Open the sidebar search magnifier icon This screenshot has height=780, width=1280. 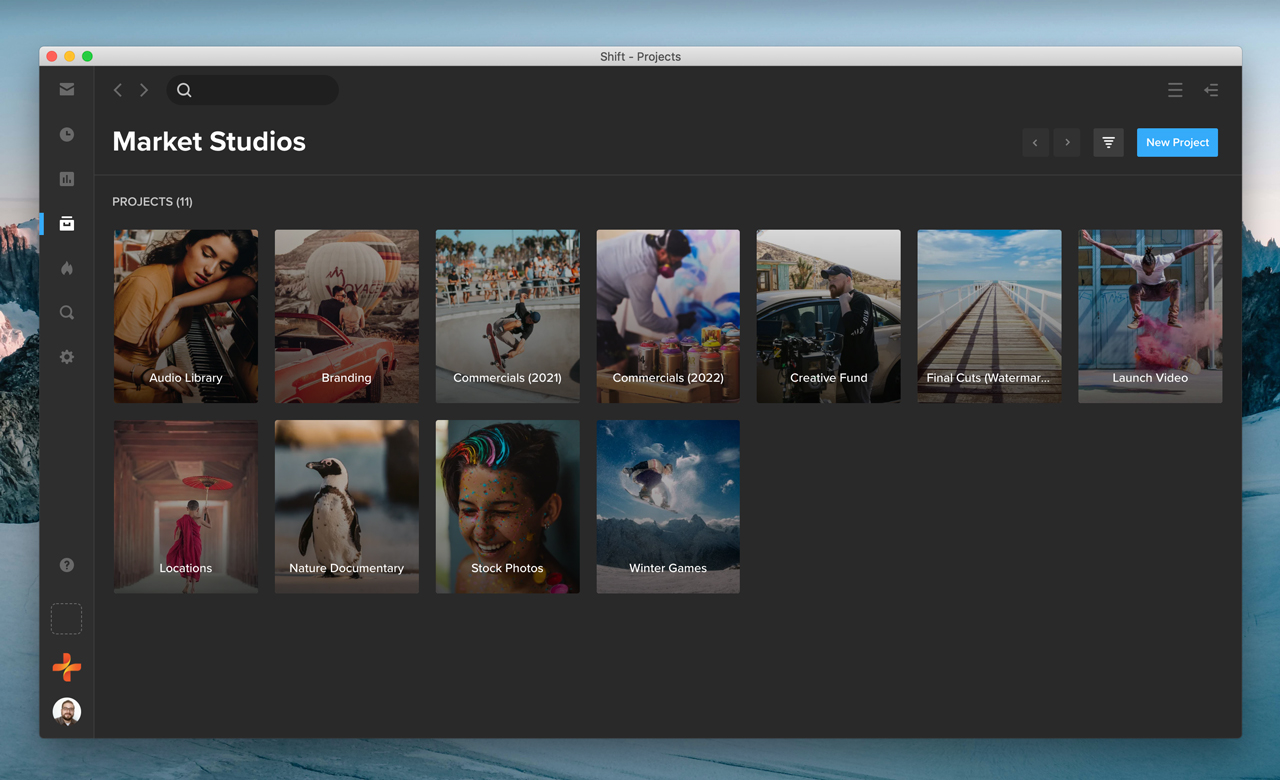pos(67,313)
